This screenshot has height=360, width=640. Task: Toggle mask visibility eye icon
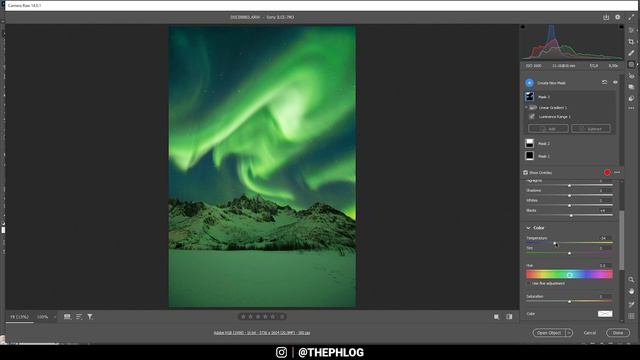(615, 82)
